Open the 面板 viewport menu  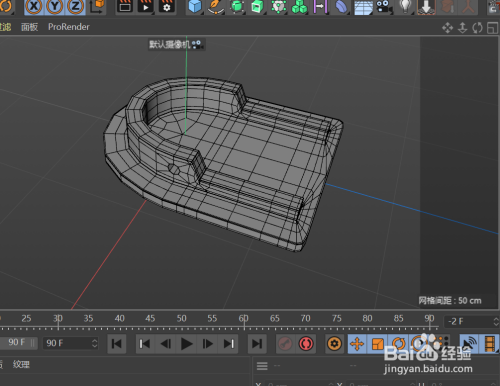point(29,27)
